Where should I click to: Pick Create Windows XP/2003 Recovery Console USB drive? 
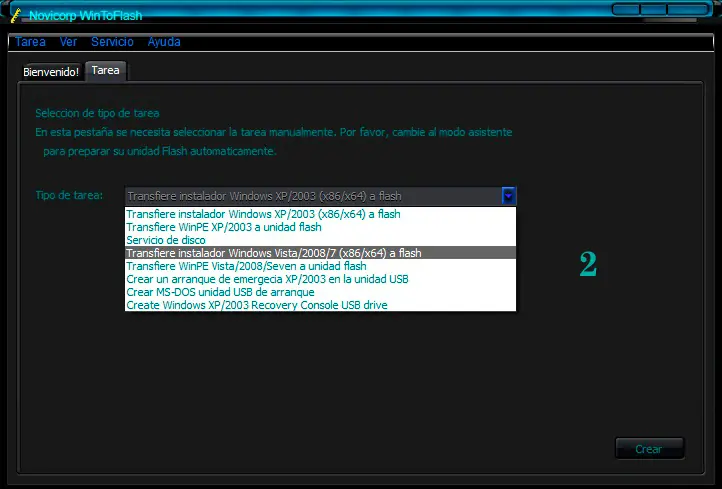320,305
